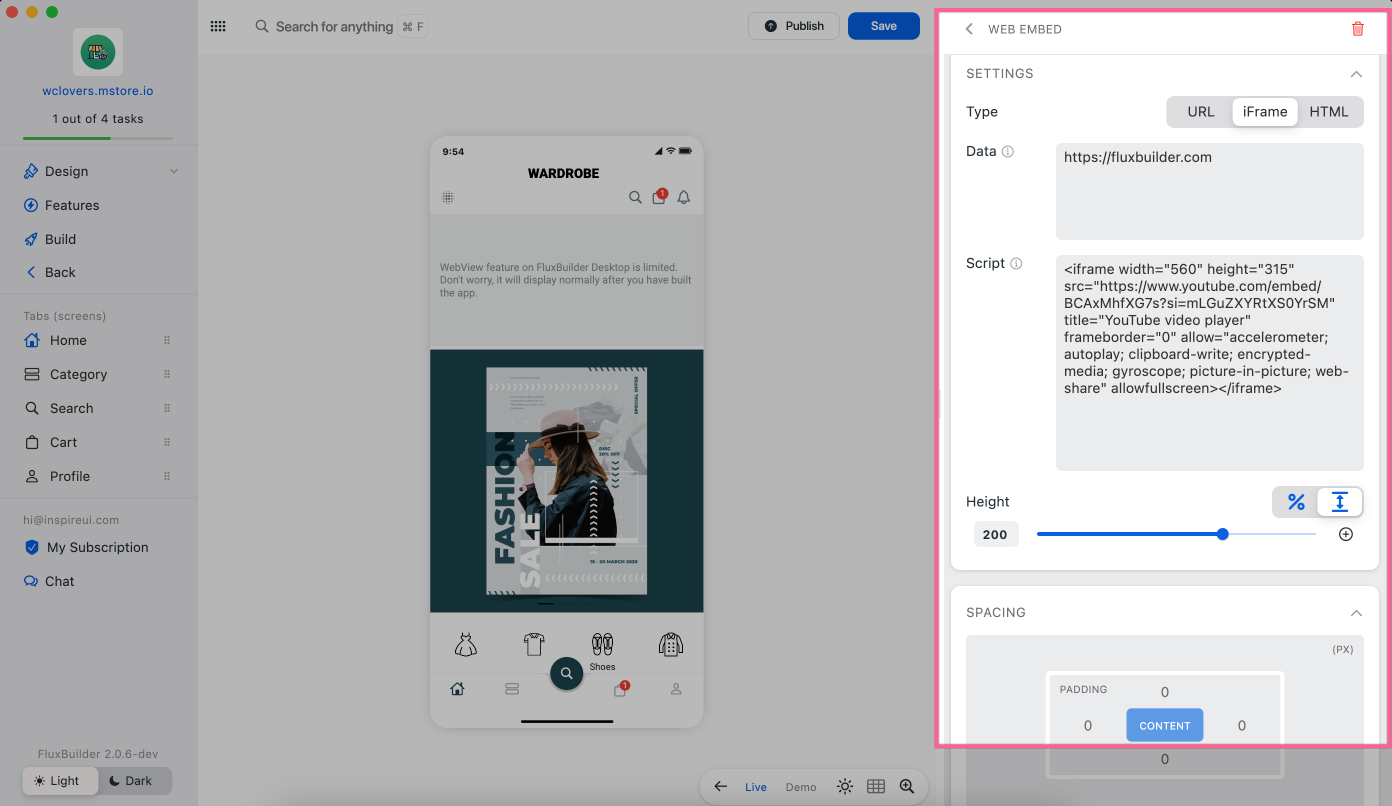1392x806 pixels.
Task: Select the HTML embed type
Action: point(1329,112)
